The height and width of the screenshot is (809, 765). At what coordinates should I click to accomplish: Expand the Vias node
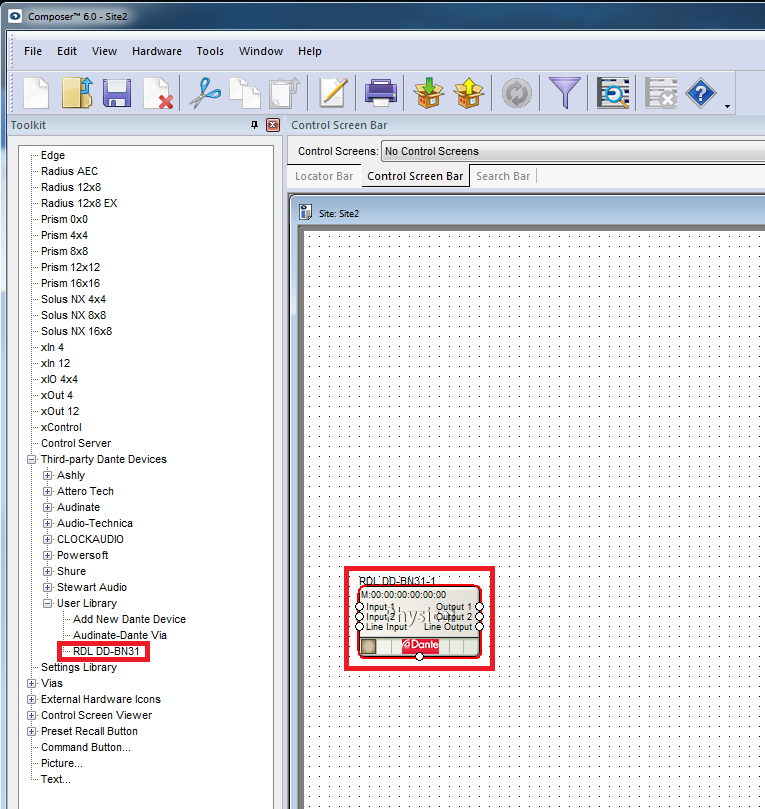tap(31, 683)
